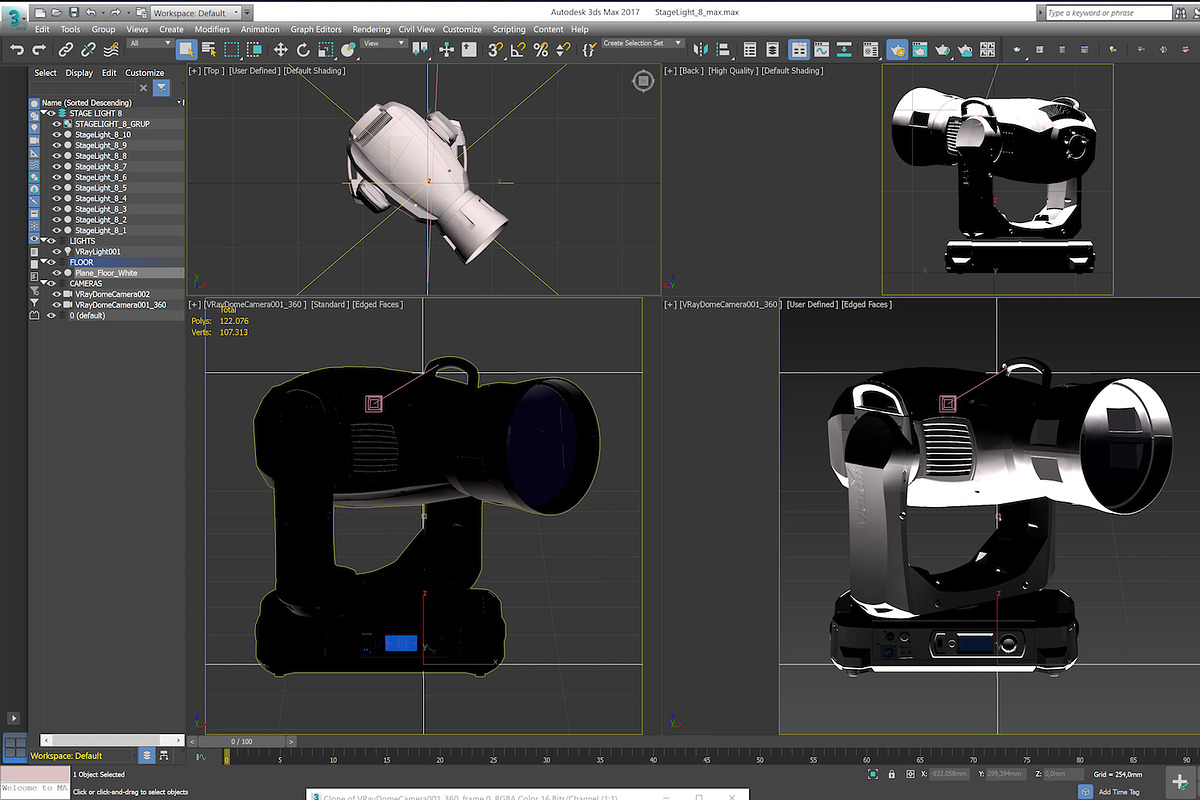
Task: Click the Align tool icon
Action: (x=723, y=49)
